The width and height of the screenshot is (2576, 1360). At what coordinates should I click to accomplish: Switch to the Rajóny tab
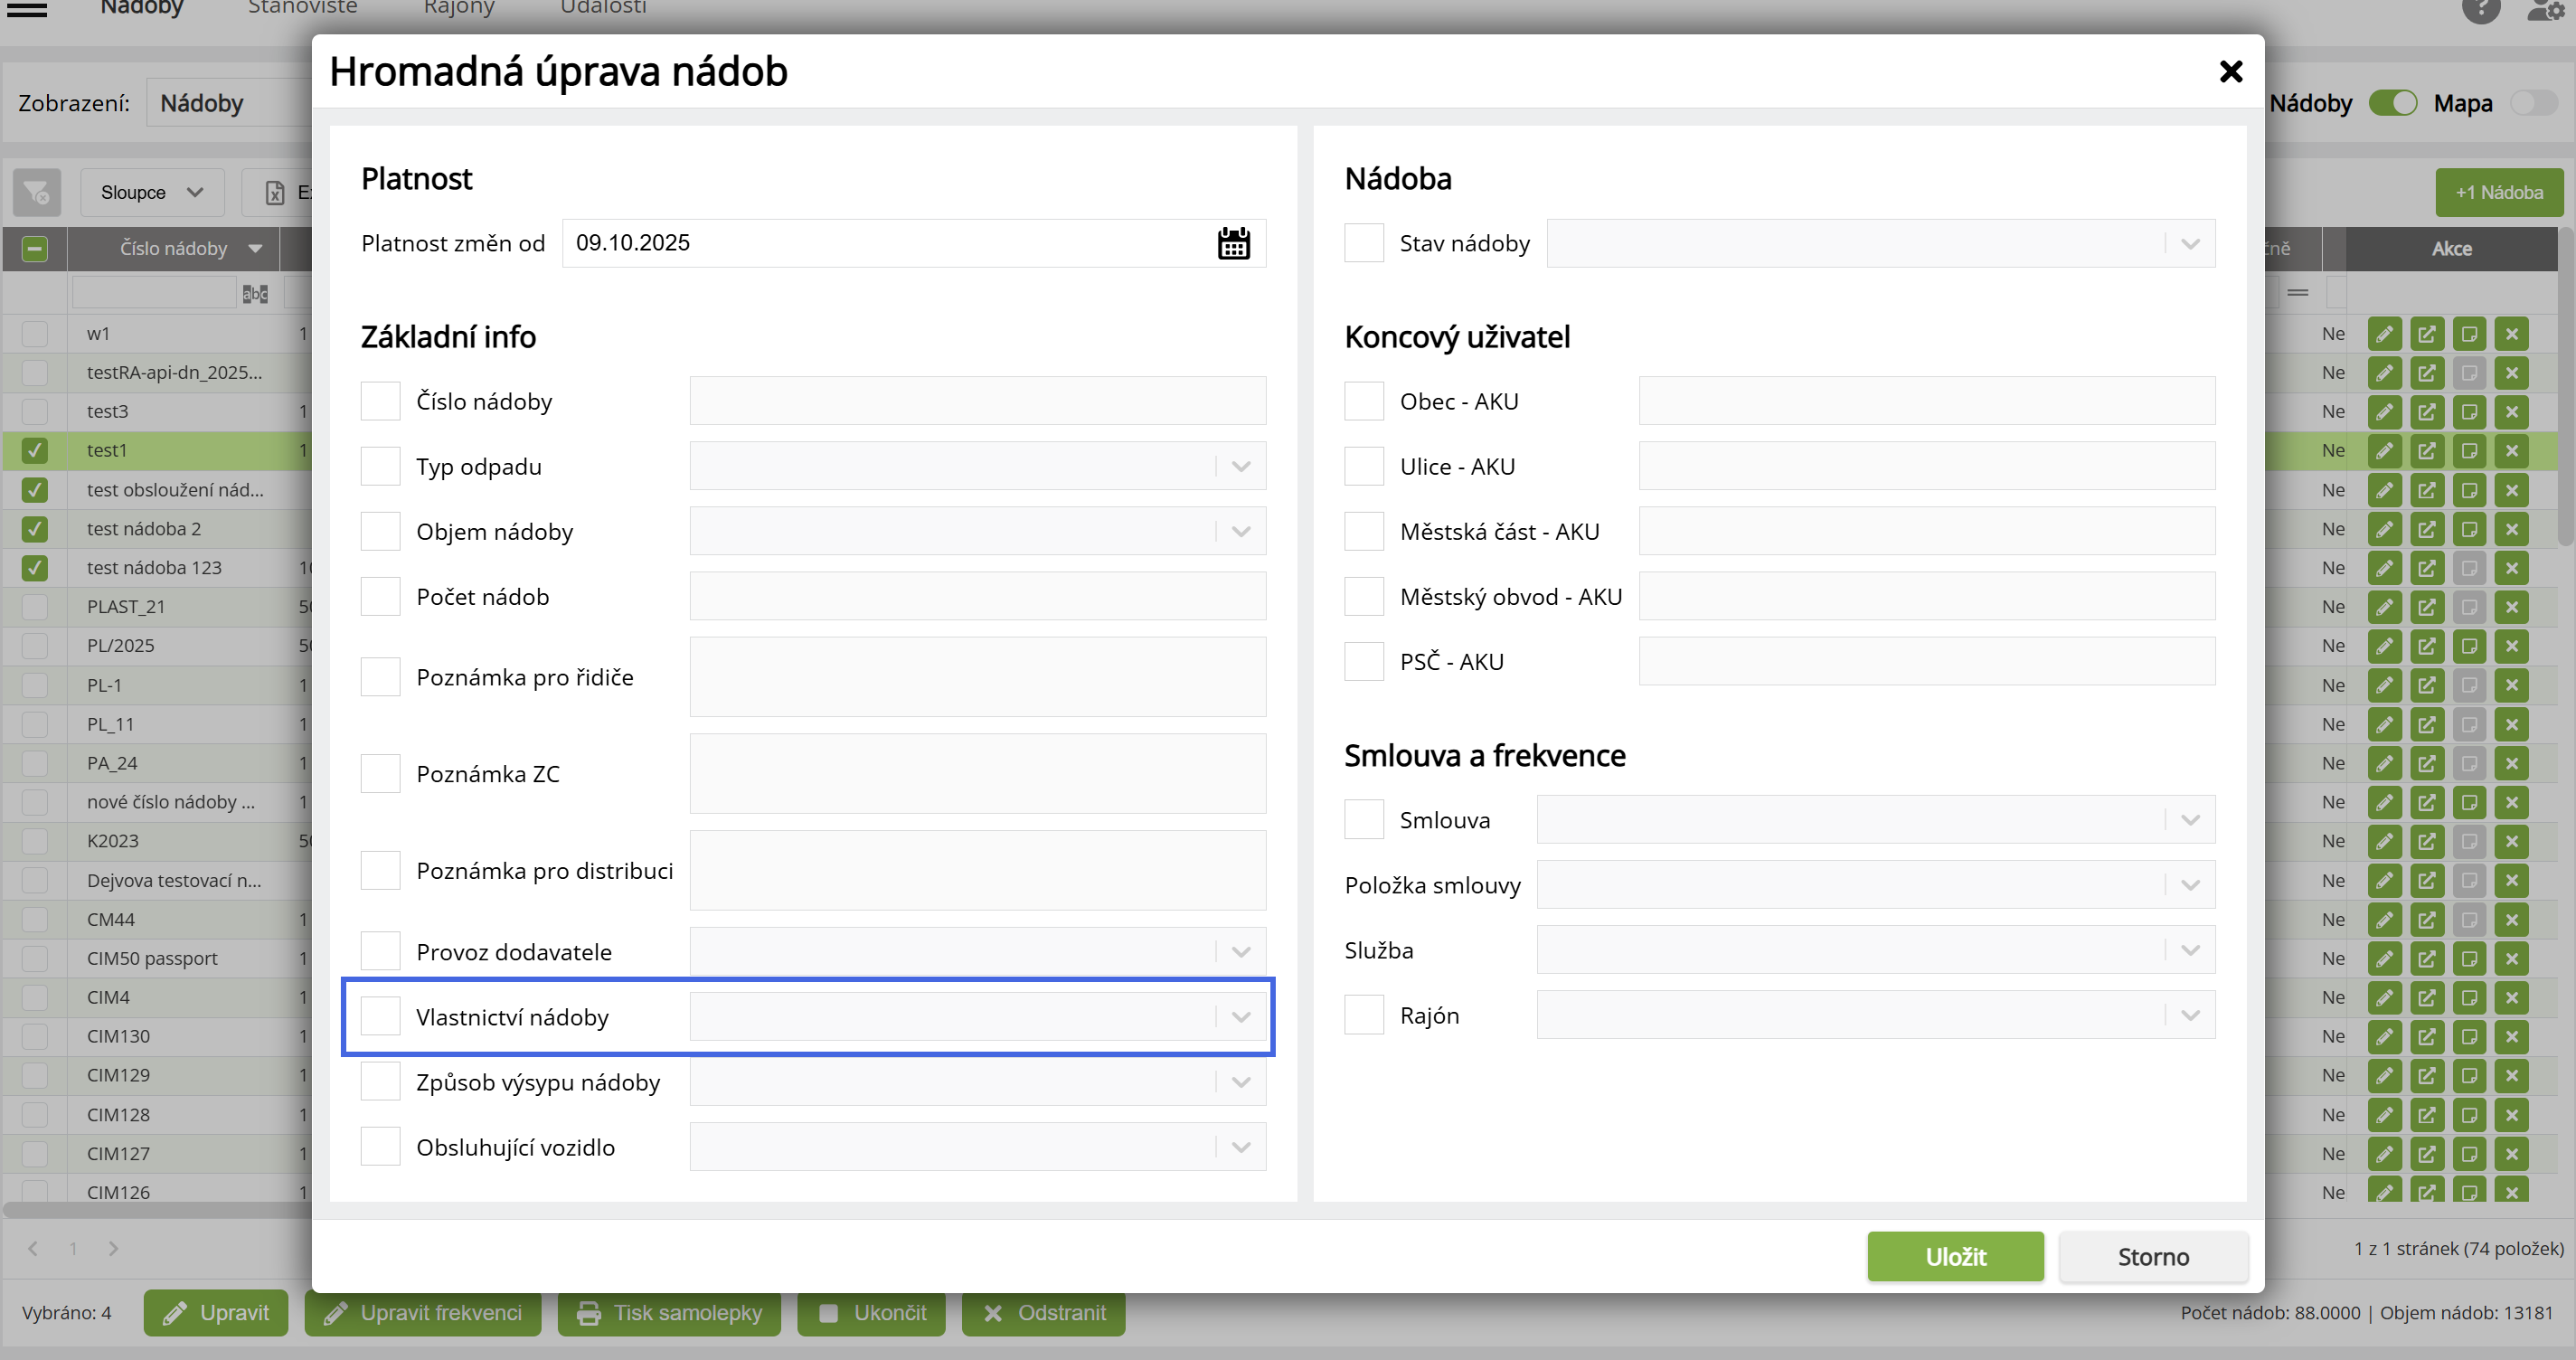click(459, 8)
